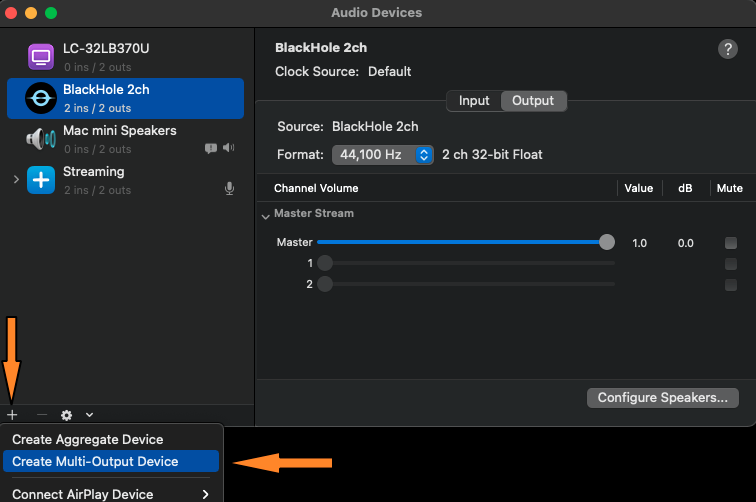Select the Streaming device row
Viewport: 756px width, 502px height.
tap(125, 180)
